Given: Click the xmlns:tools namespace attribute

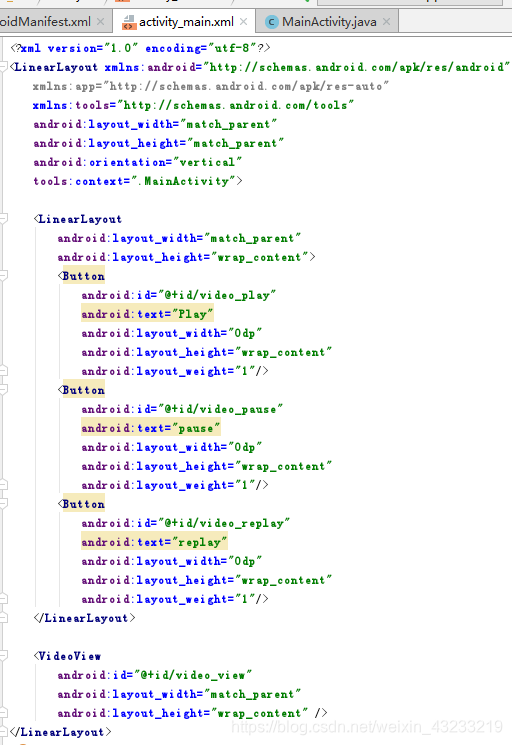Looking at the screenshot, I should (x=193, y=105).
